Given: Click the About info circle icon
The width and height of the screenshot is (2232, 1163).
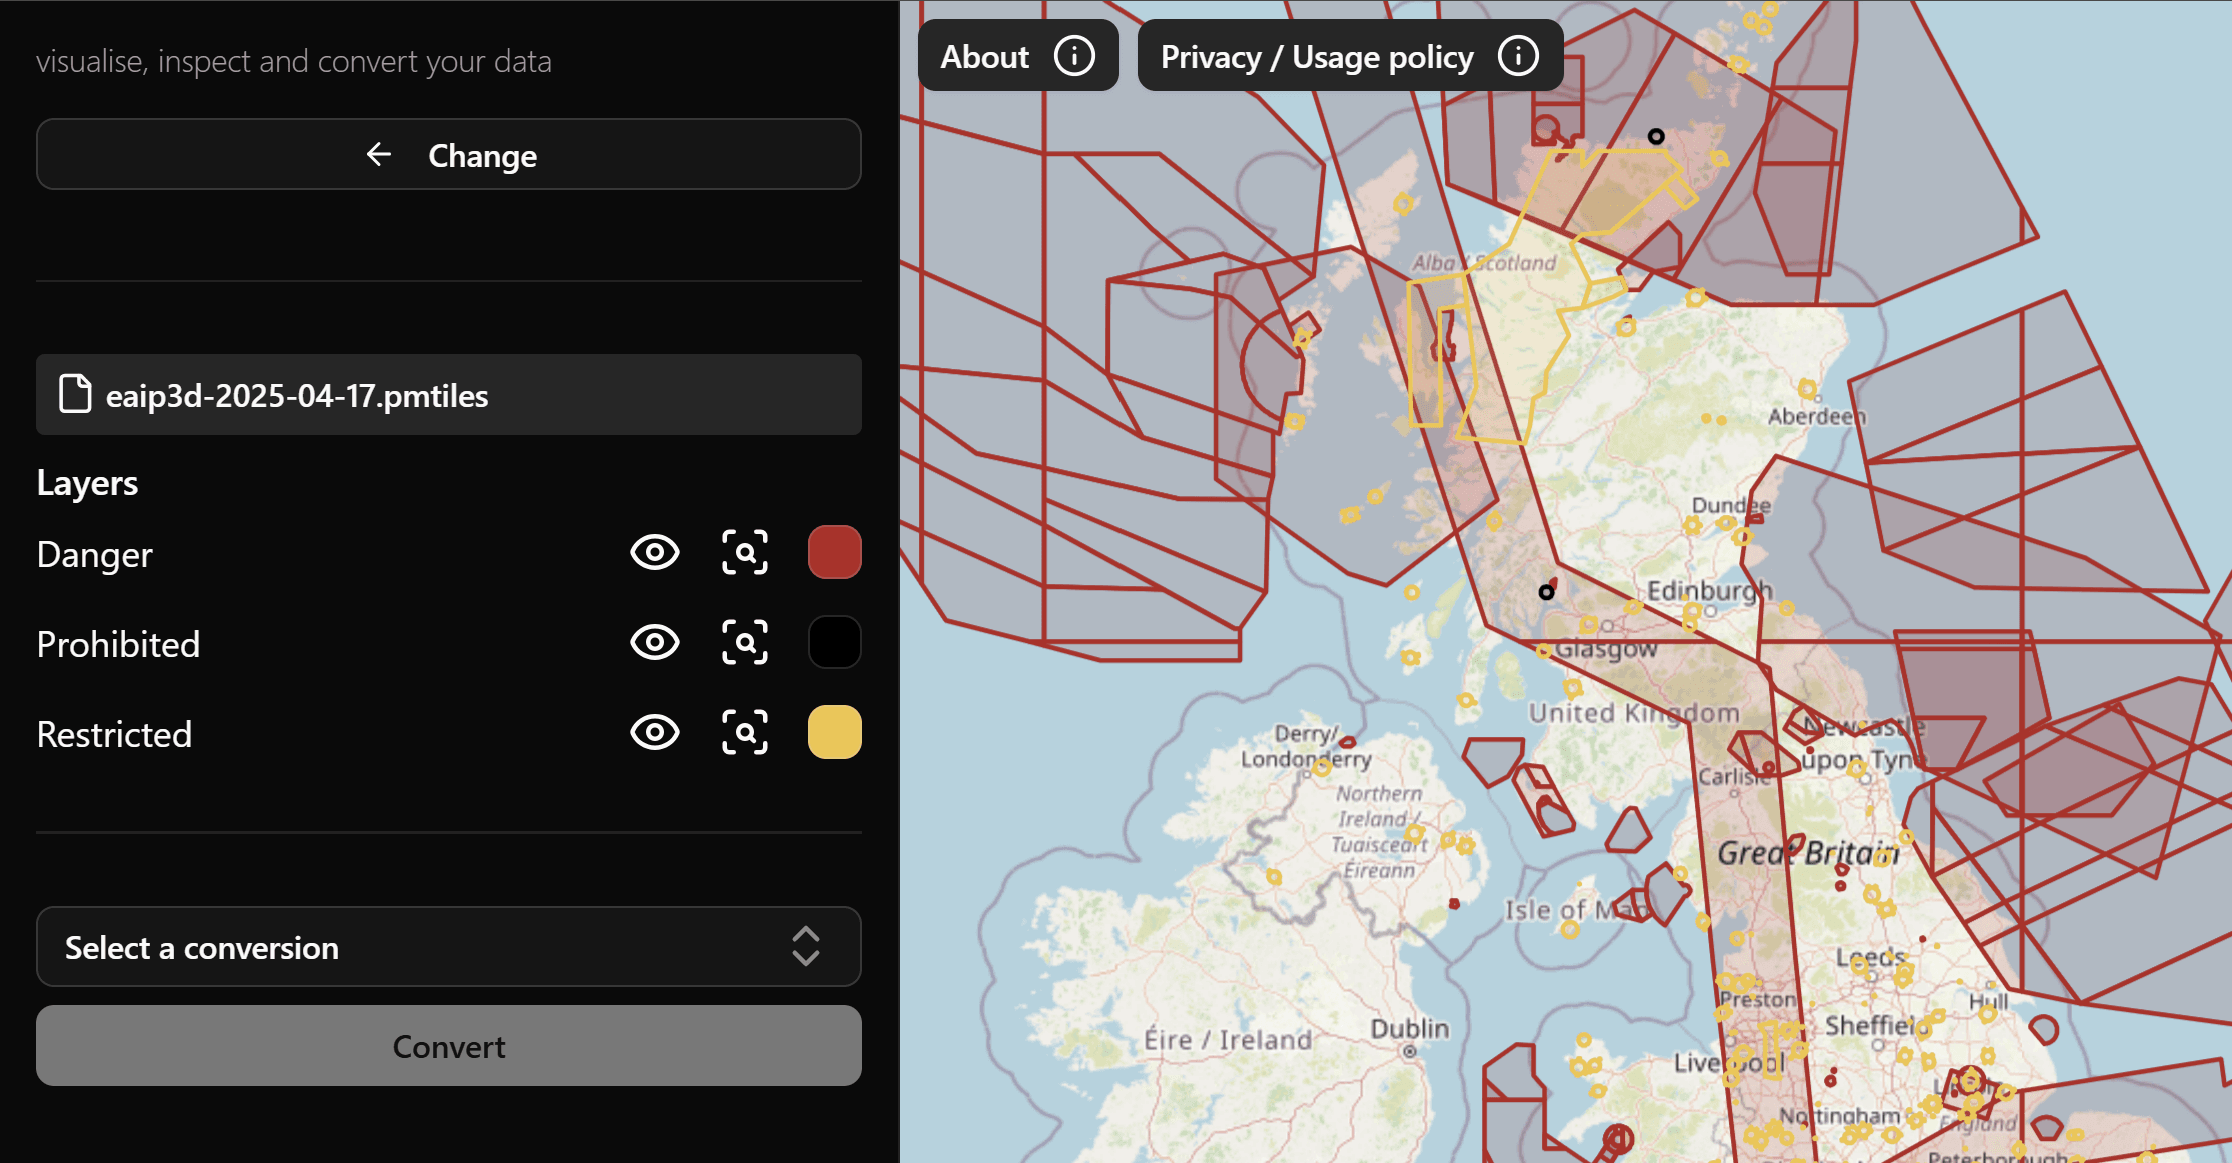Looking at the screenshot, I should [x=1074, y=56].
